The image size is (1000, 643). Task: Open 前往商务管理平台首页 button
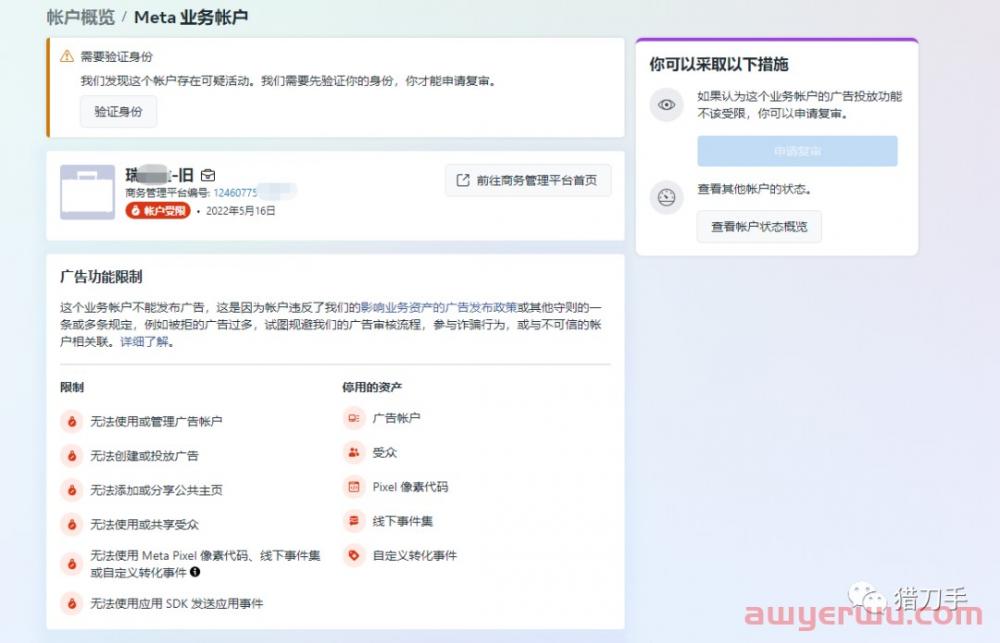(528, 181)
